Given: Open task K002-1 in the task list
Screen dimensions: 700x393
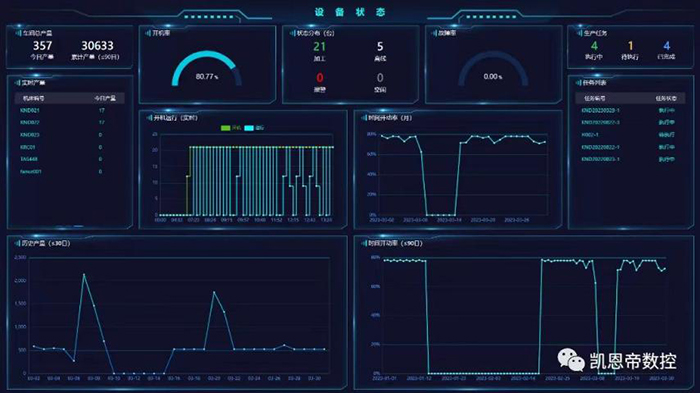Looking at the screenshot, I should point(629,134).
